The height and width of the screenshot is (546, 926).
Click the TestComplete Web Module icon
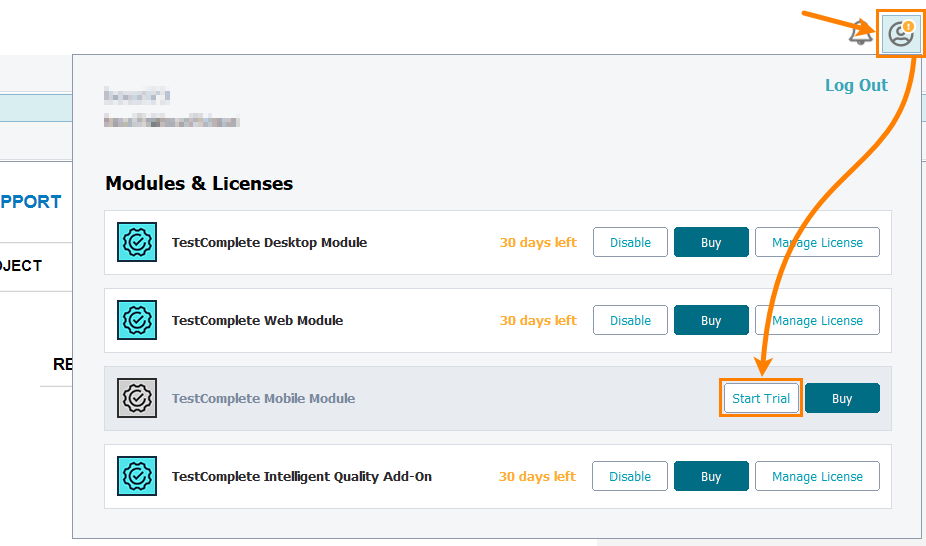point(136,321)
